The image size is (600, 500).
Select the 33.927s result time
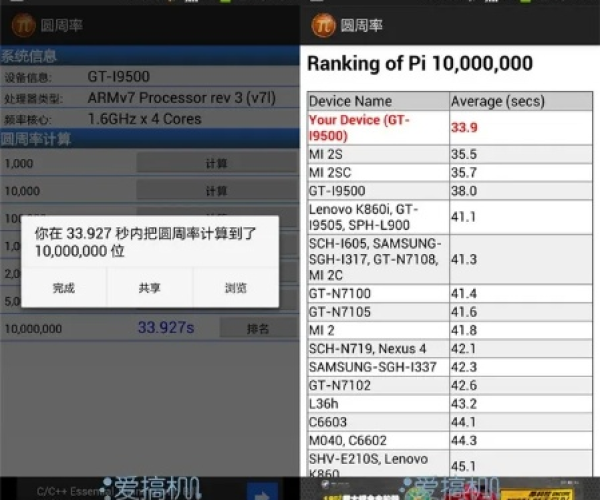click(x=166, y=327)
